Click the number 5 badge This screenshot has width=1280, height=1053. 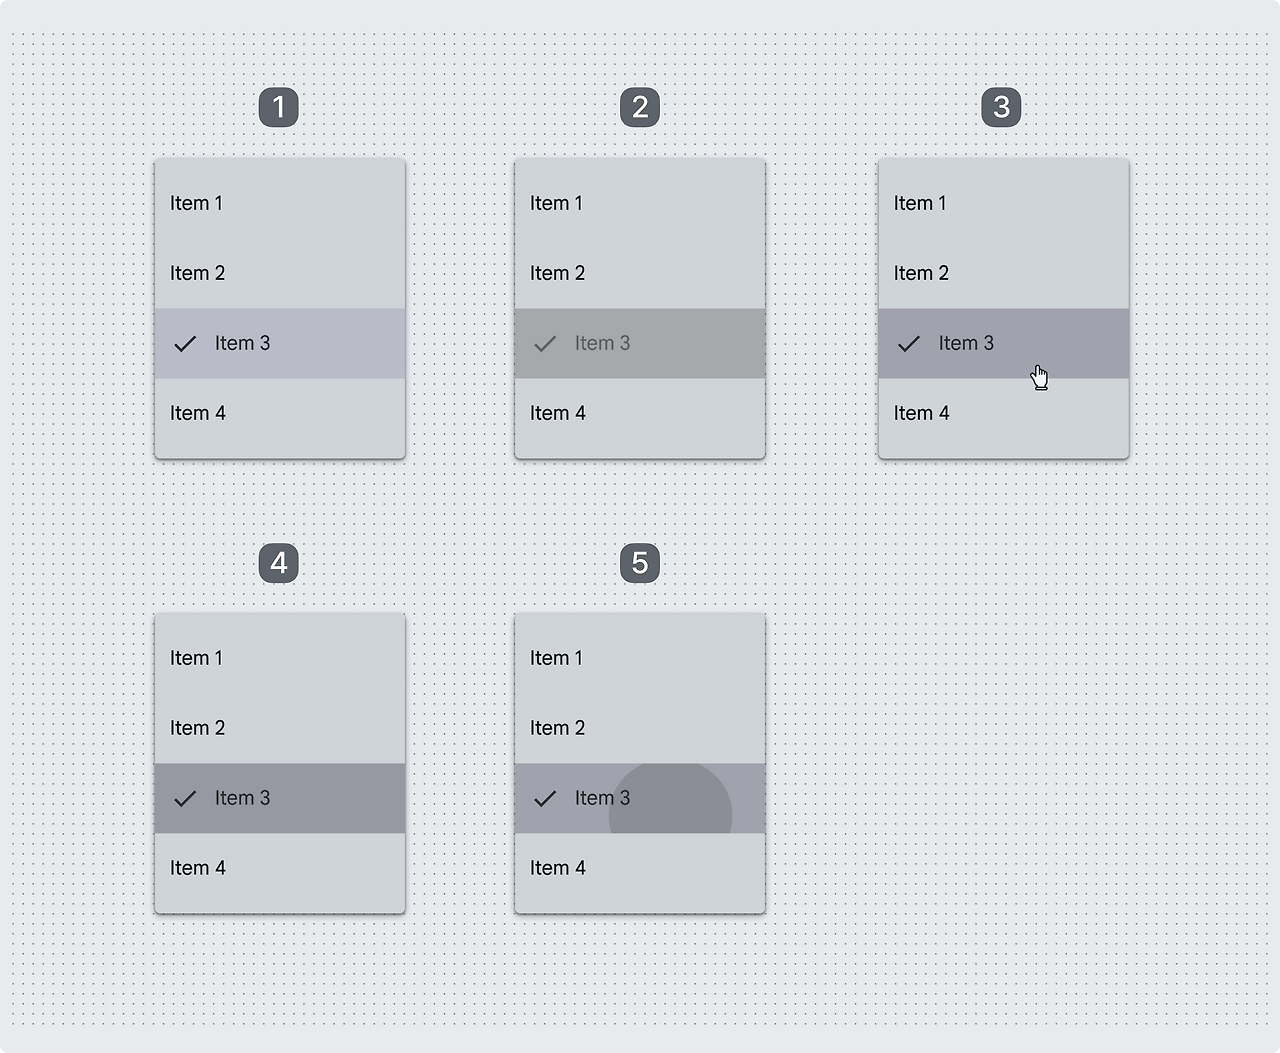(x=640, y=563)
